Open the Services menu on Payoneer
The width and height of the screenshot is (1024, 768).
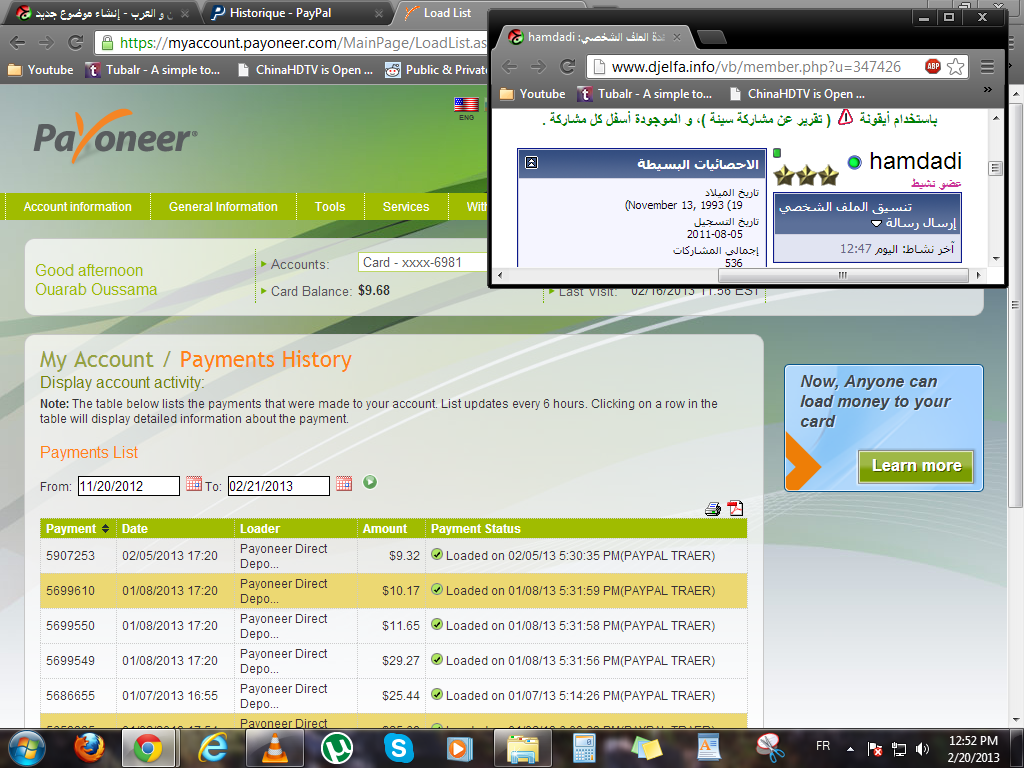click(406, 206)
